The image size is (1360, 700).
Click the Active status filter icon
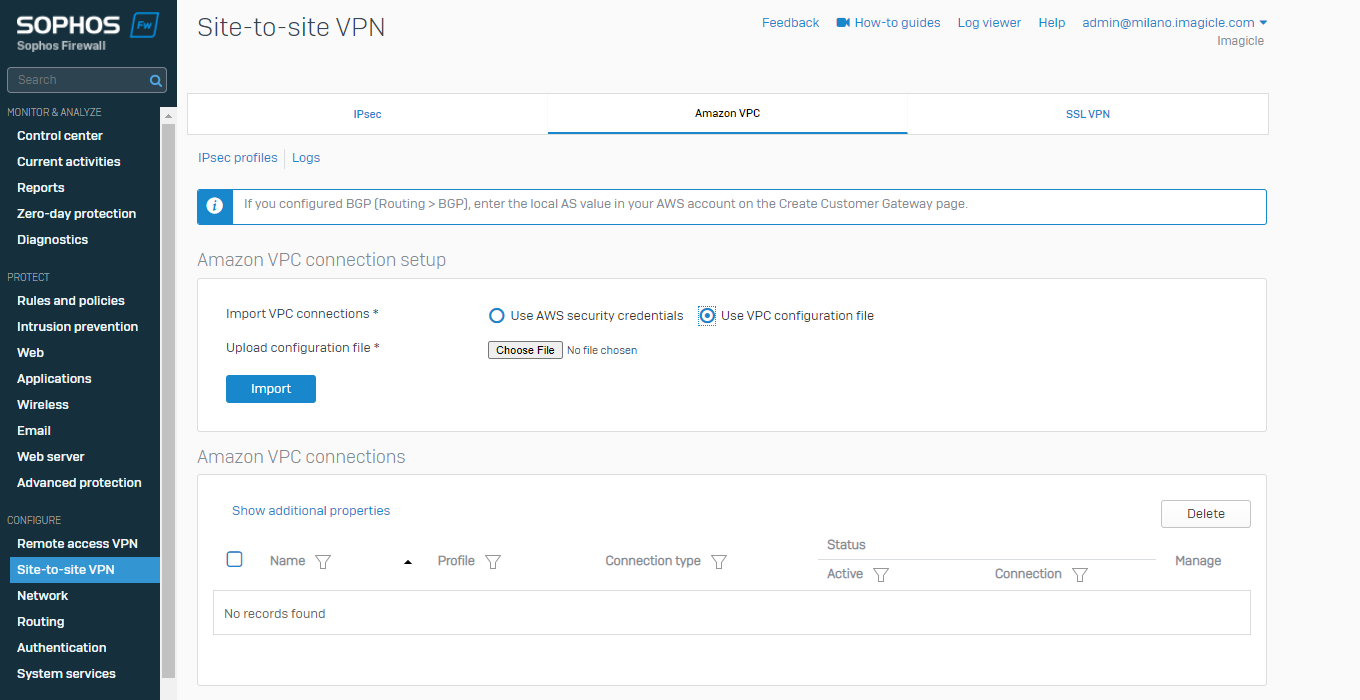pyautogui.click(x=880, y=575)
